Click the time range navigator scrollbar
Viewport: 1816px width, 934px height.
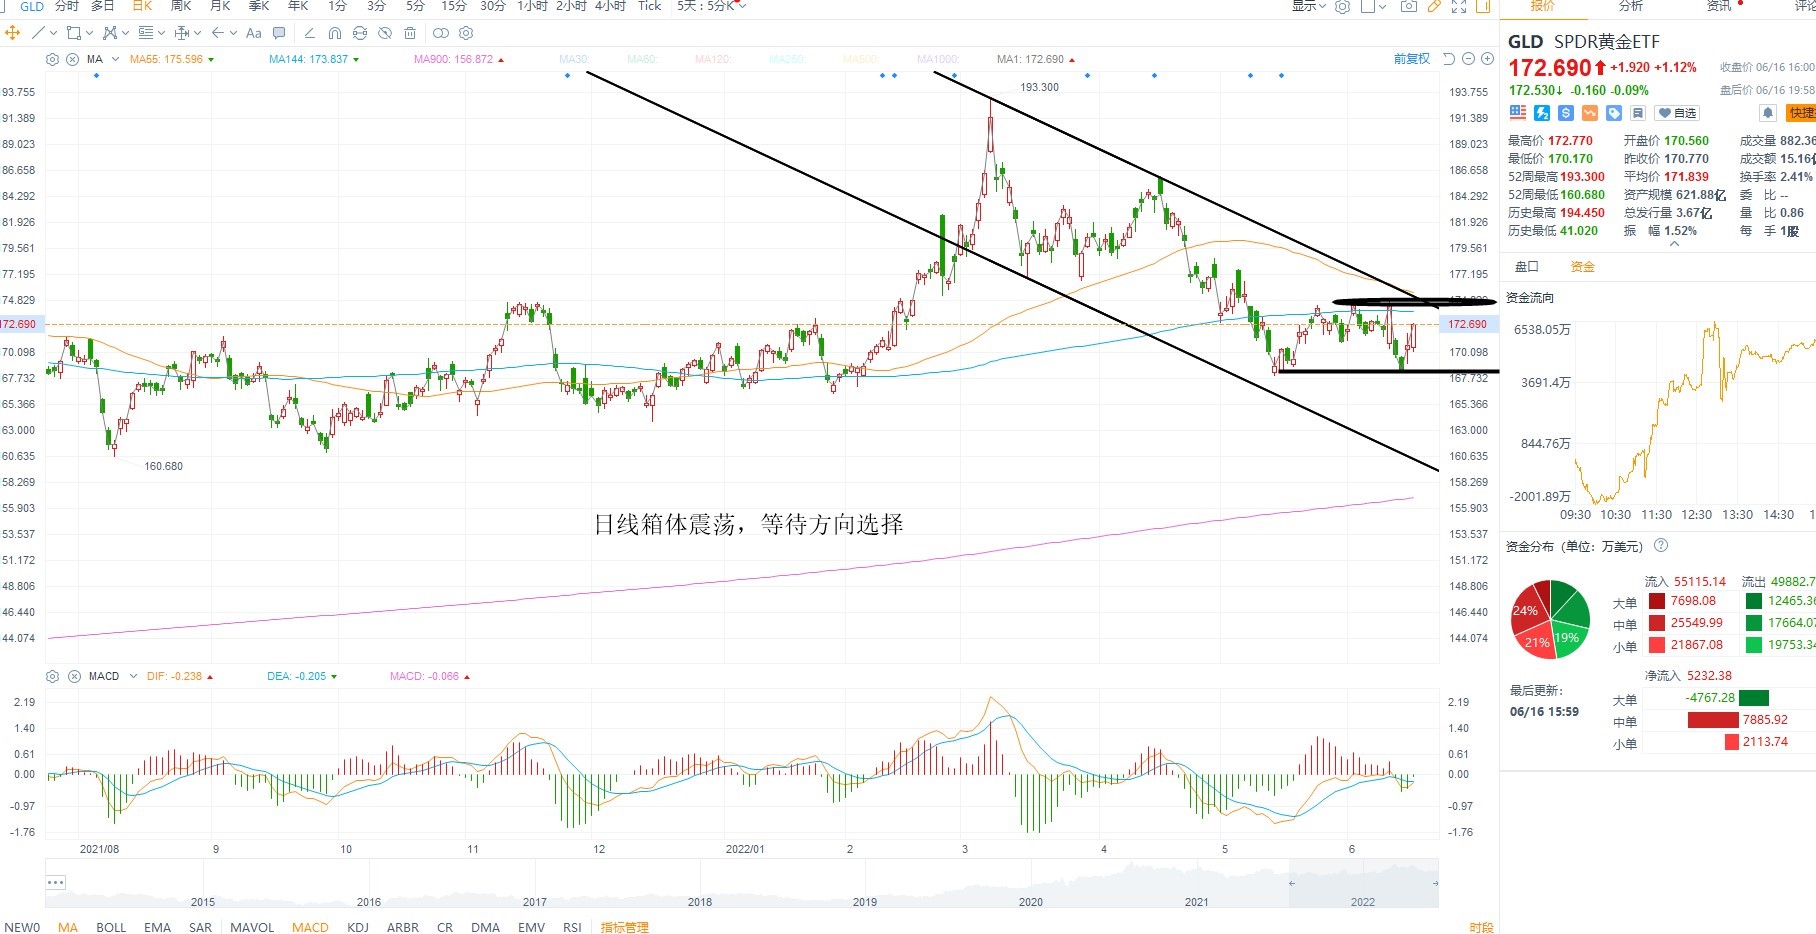pyautogui.click(x=742, y=883)
